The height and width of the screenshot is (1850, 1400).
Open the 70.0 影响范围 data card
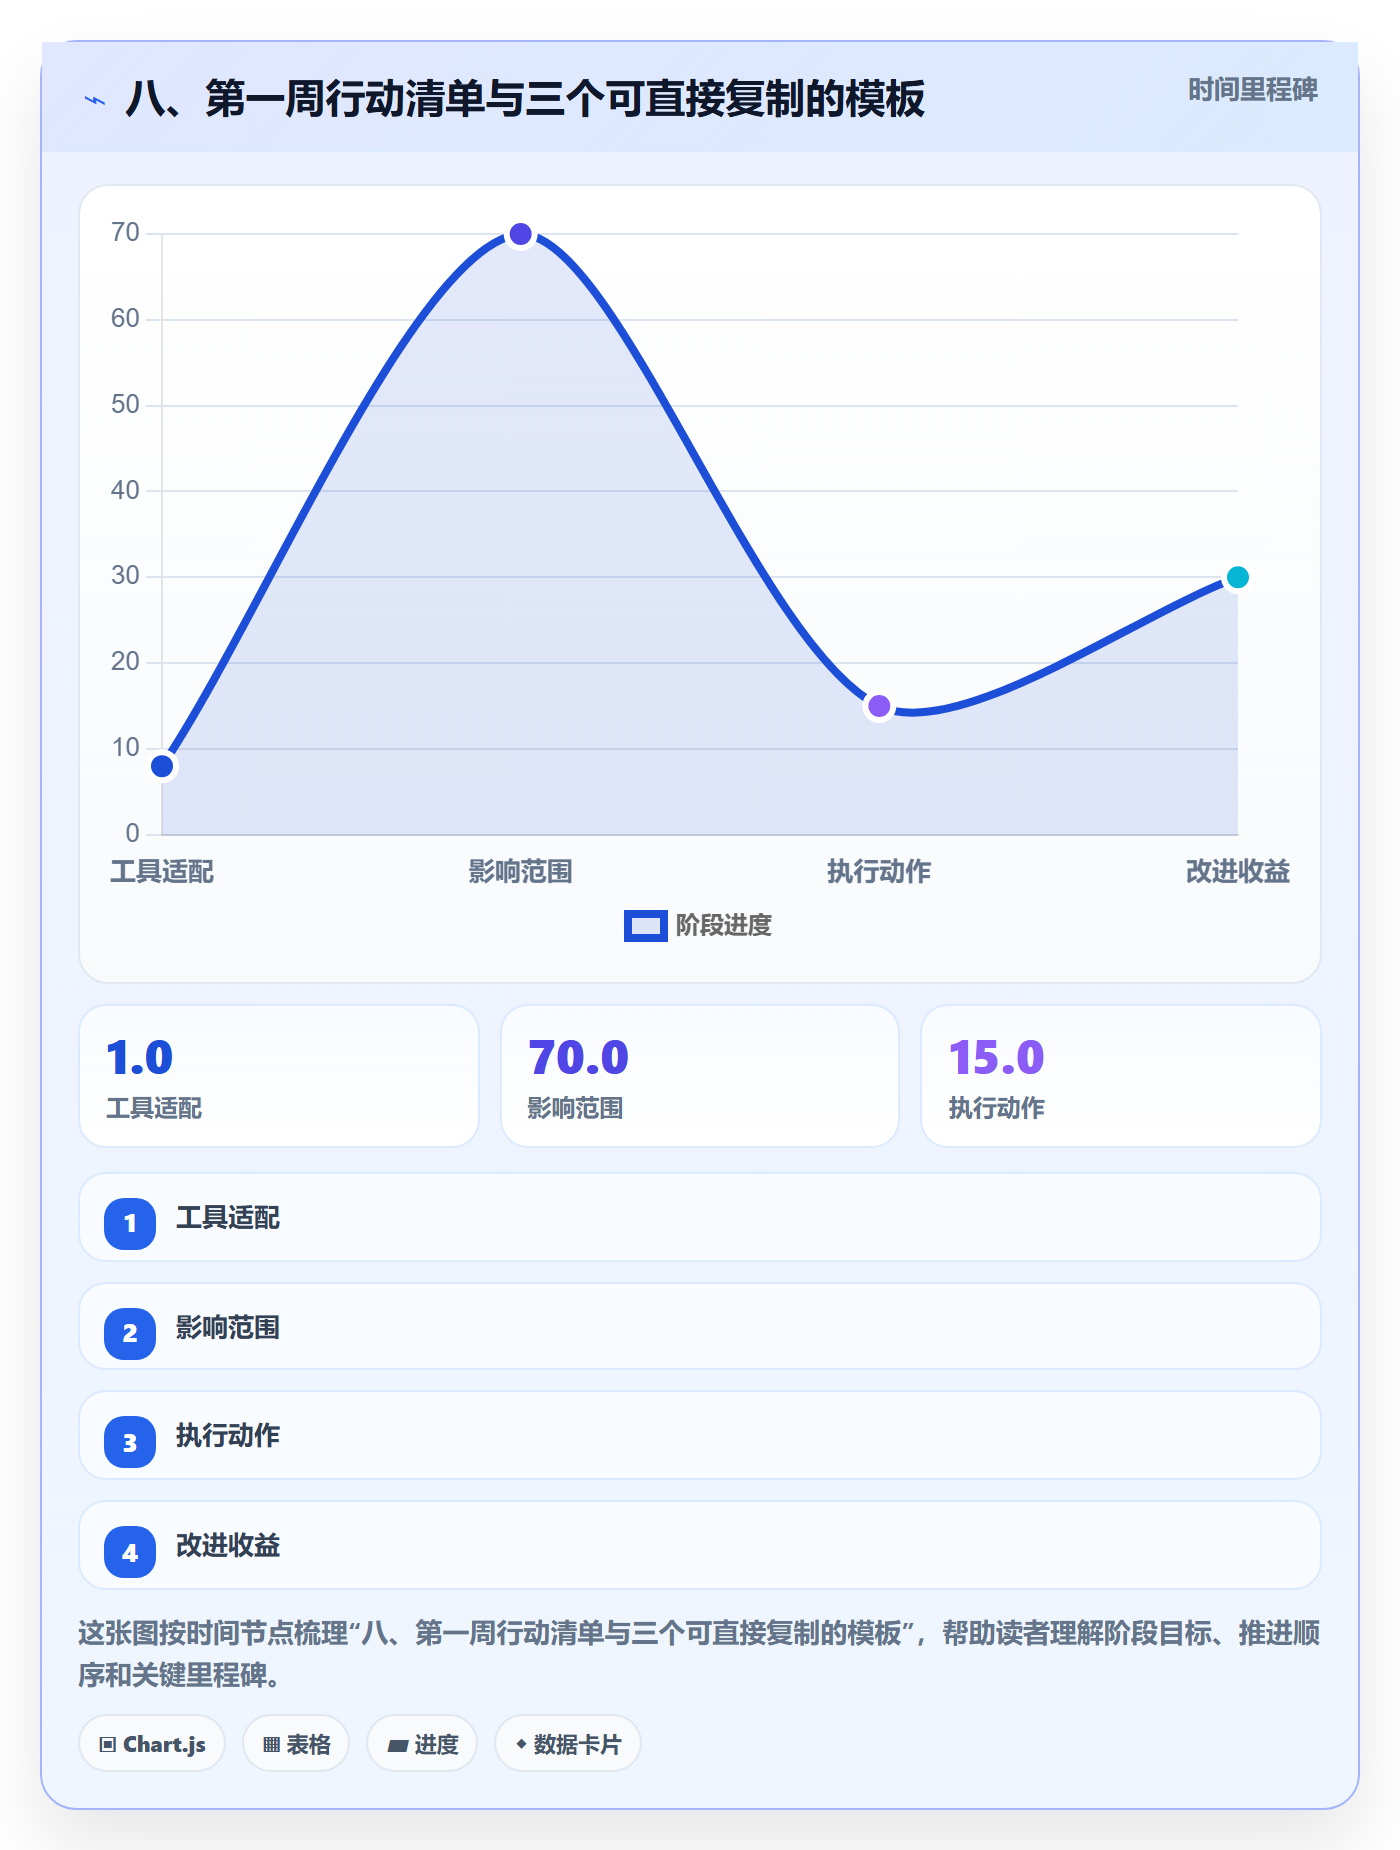tap(700, 1076)
